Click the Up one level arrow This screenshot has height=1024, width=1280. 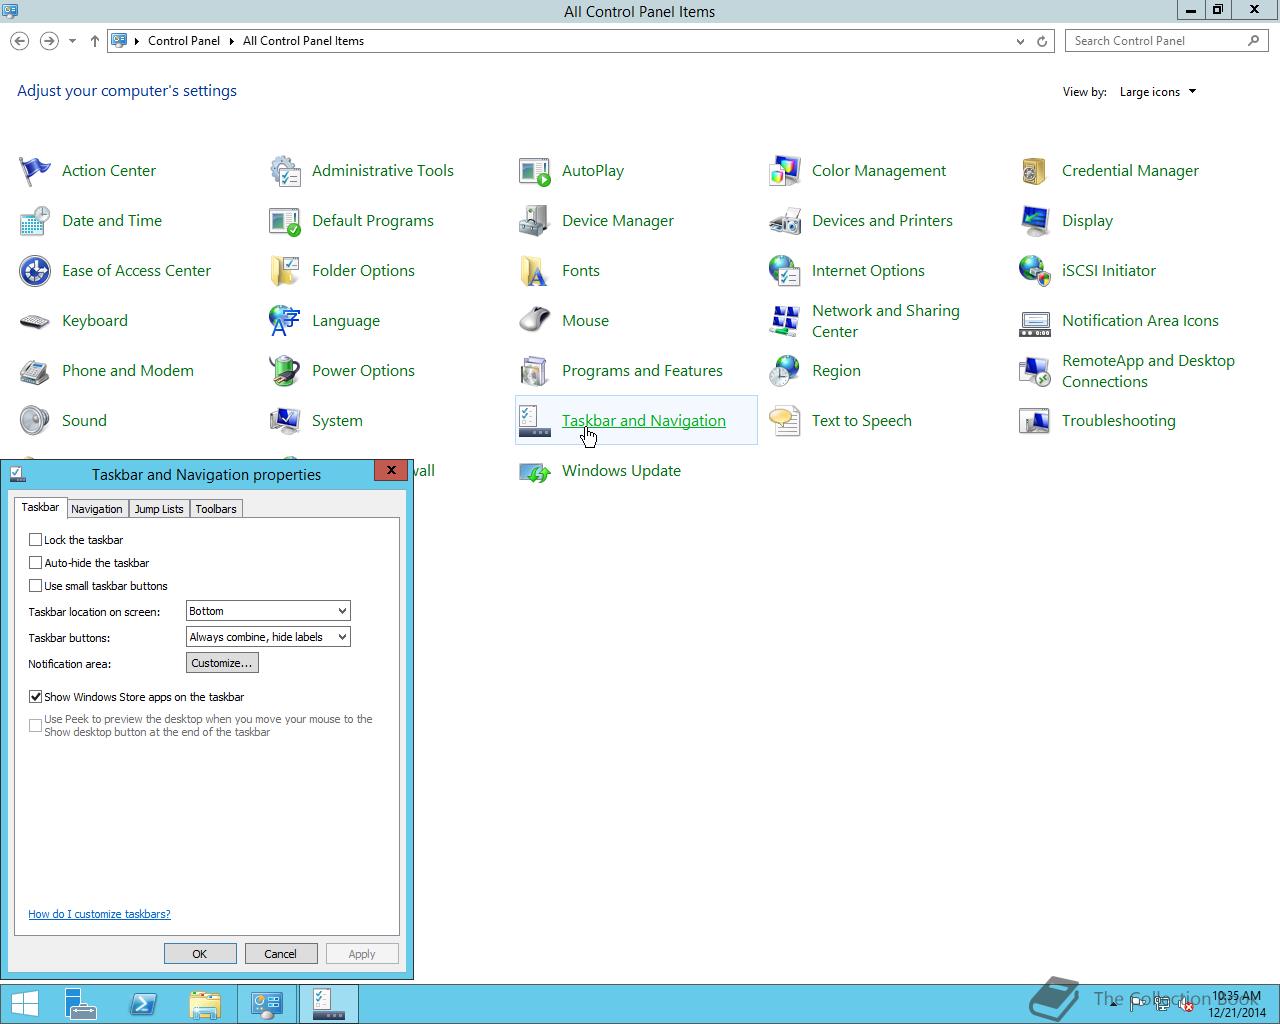[95, 41]
